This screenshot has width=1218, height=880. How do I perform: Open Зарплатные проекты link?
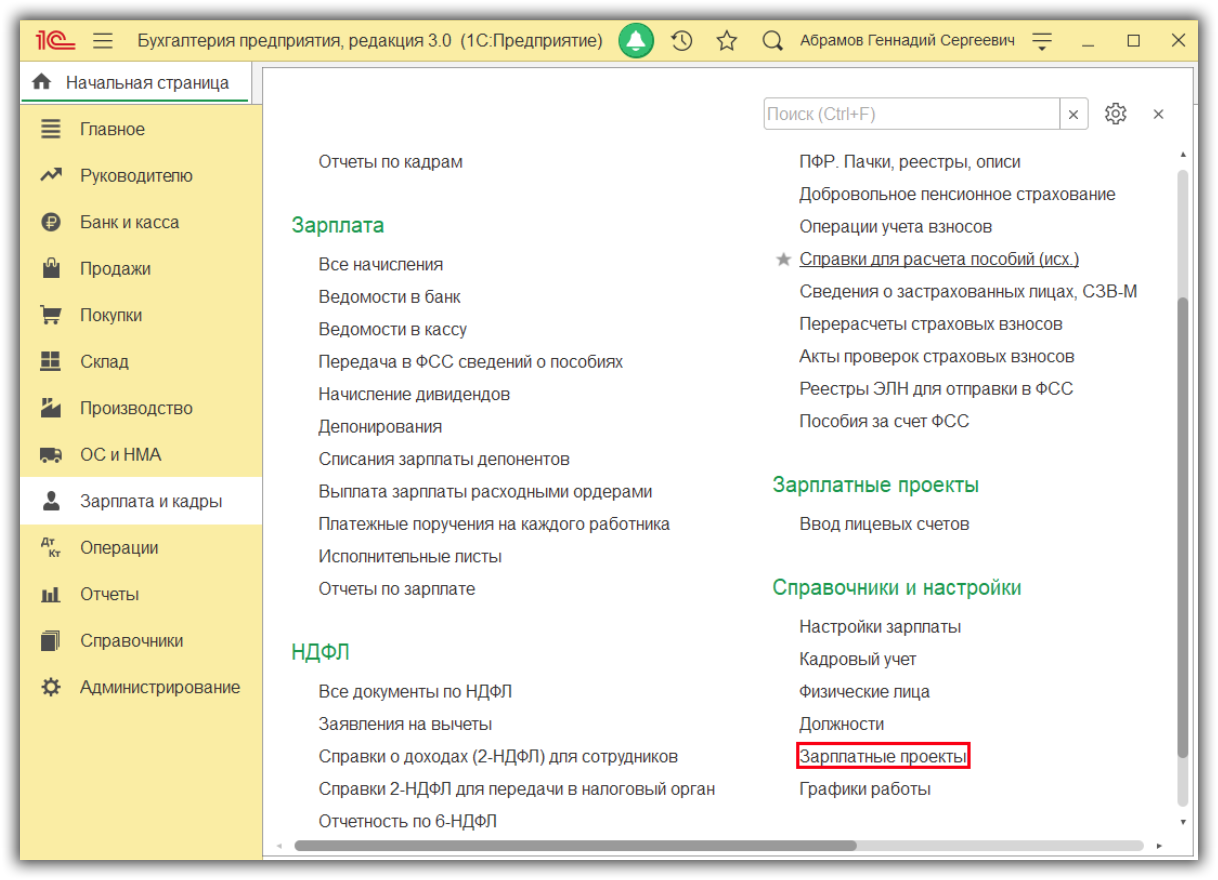click(883, 757)
